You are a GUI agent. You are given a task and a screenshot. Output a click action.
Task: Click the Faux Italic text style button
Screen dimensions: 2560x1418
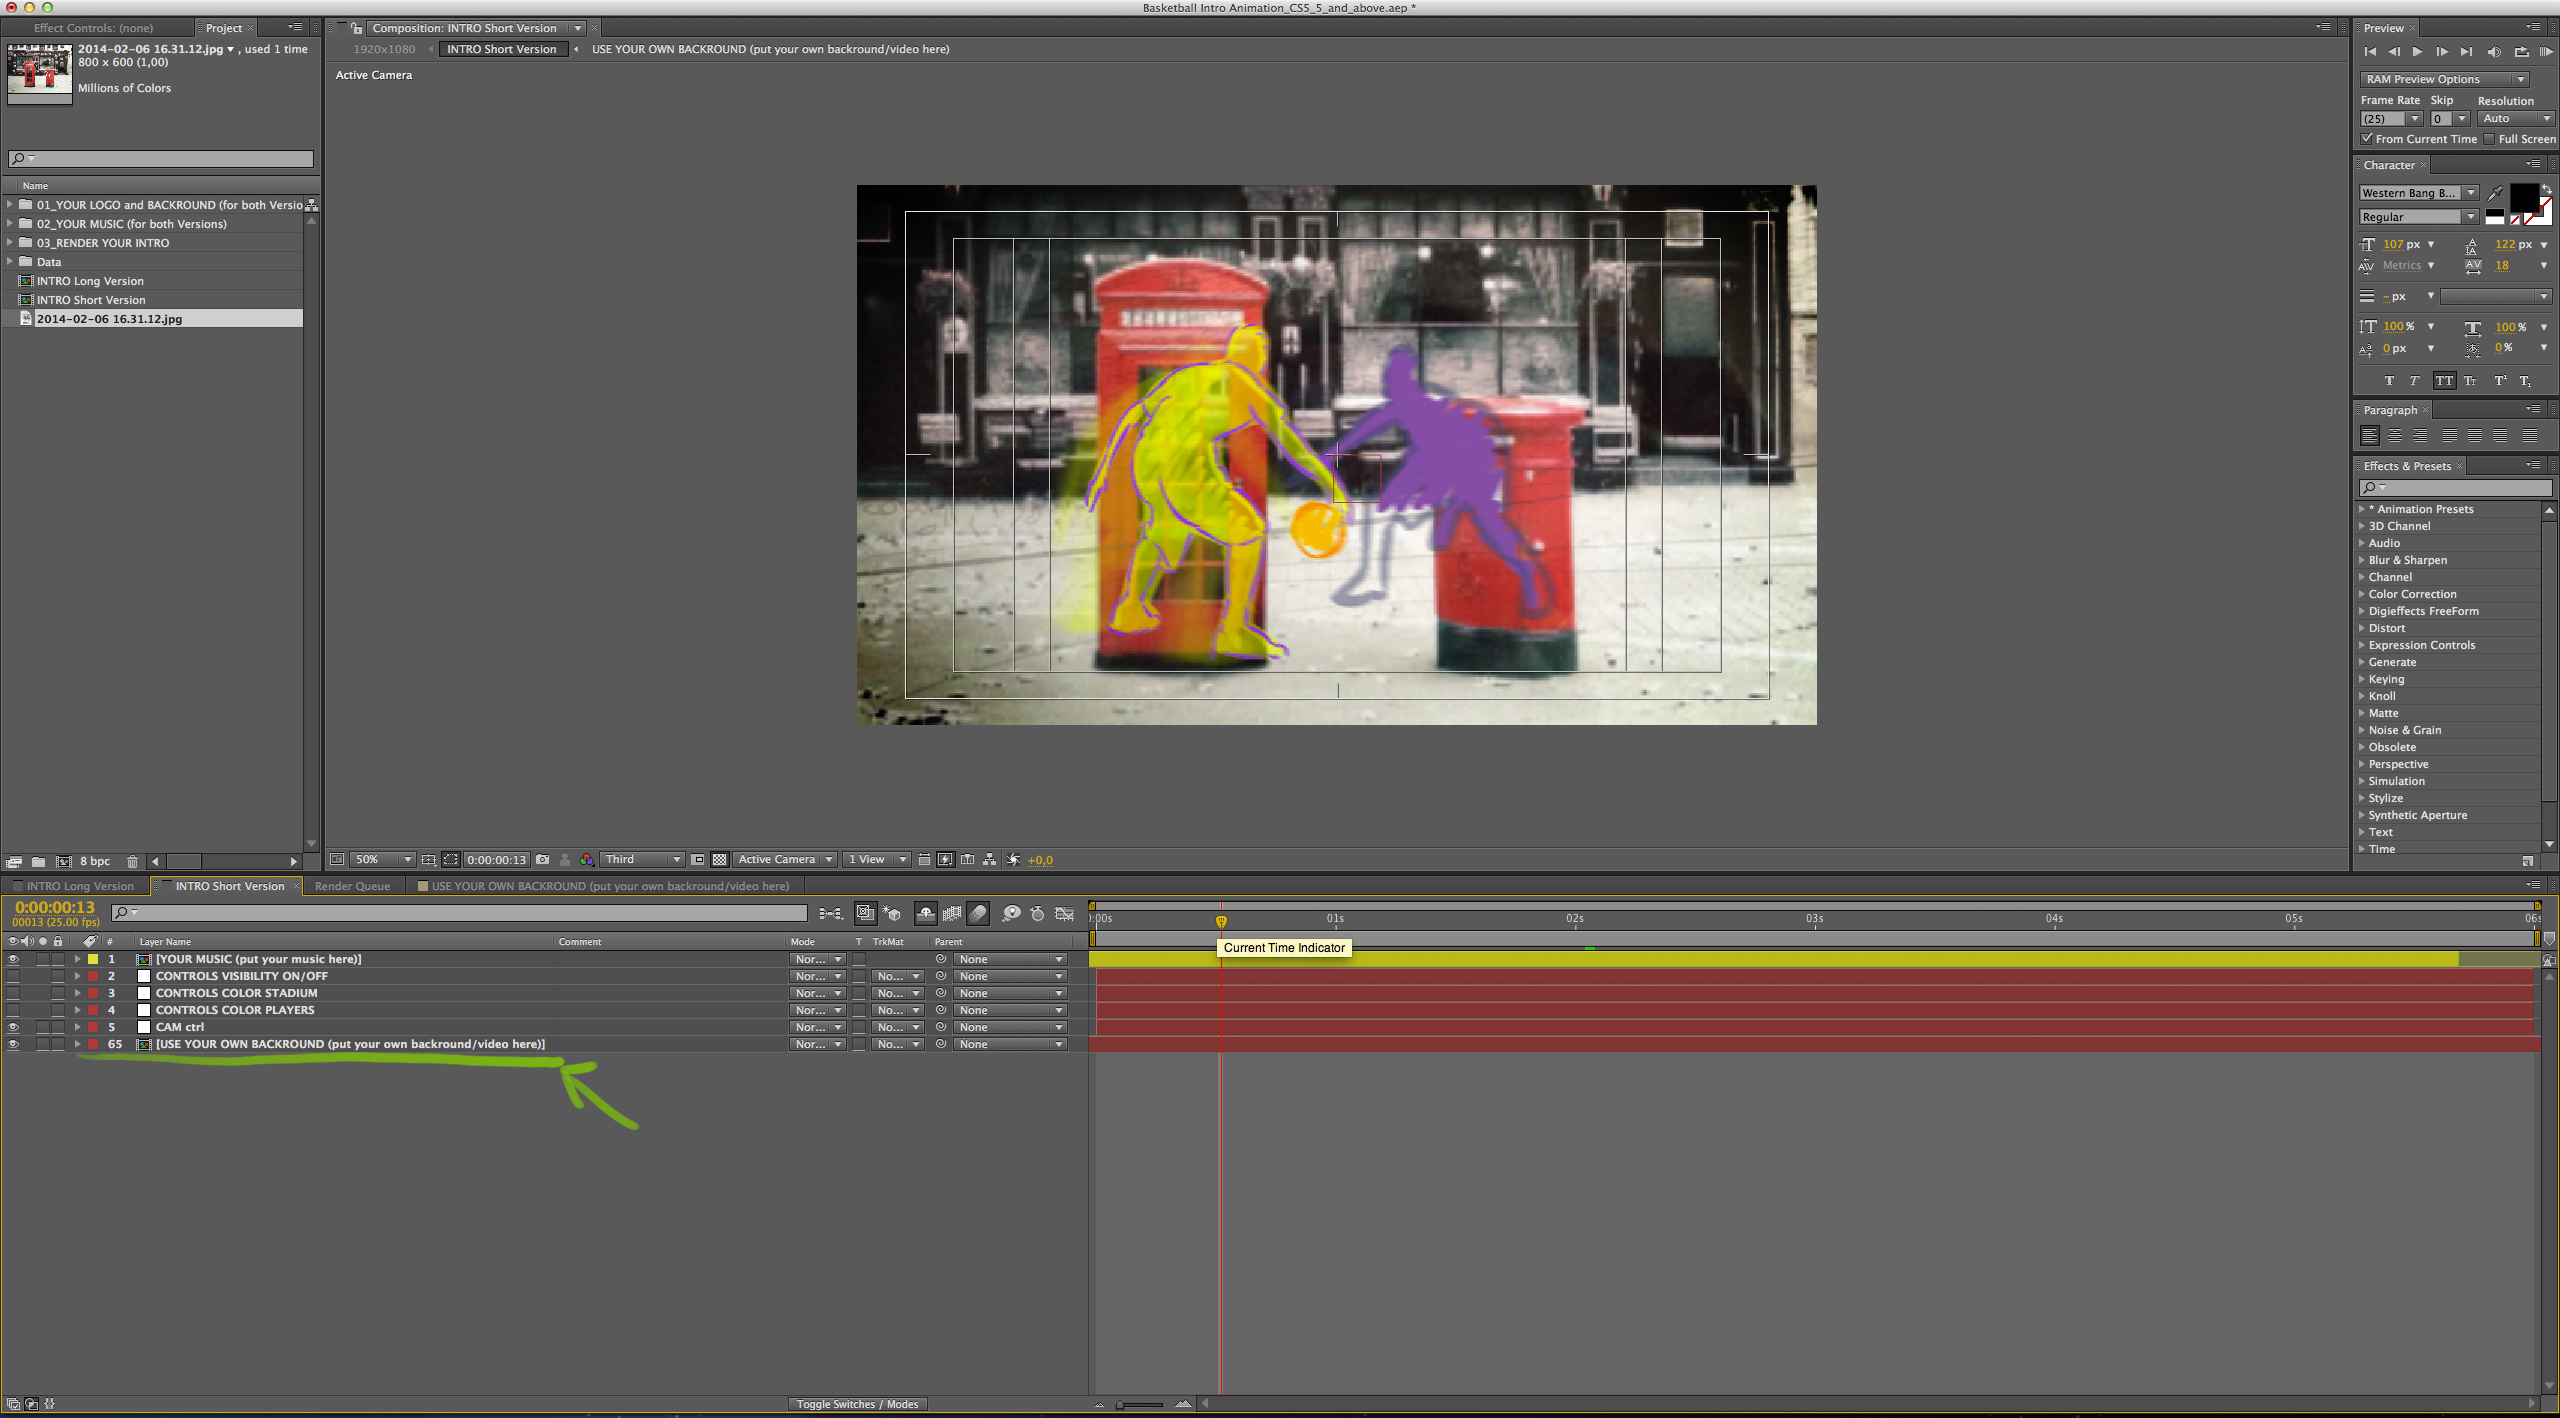coord(2414,381)
